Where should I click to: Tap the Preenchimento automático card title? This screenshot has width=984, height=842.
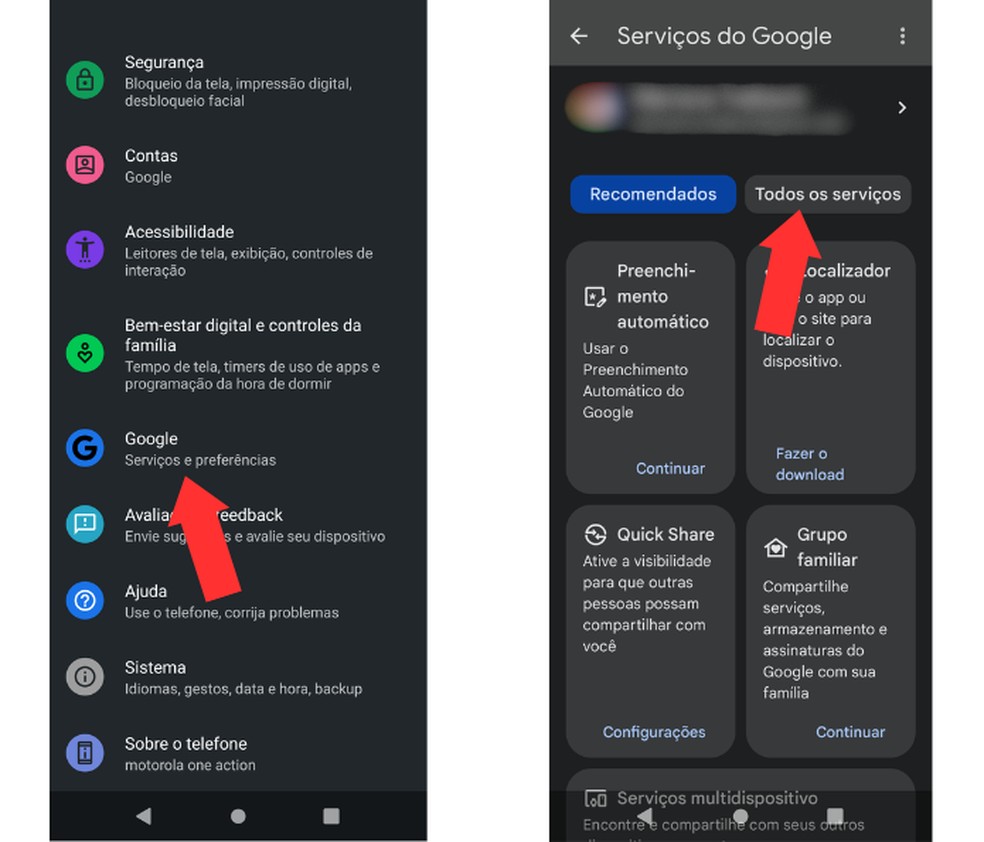pos(663,296)
